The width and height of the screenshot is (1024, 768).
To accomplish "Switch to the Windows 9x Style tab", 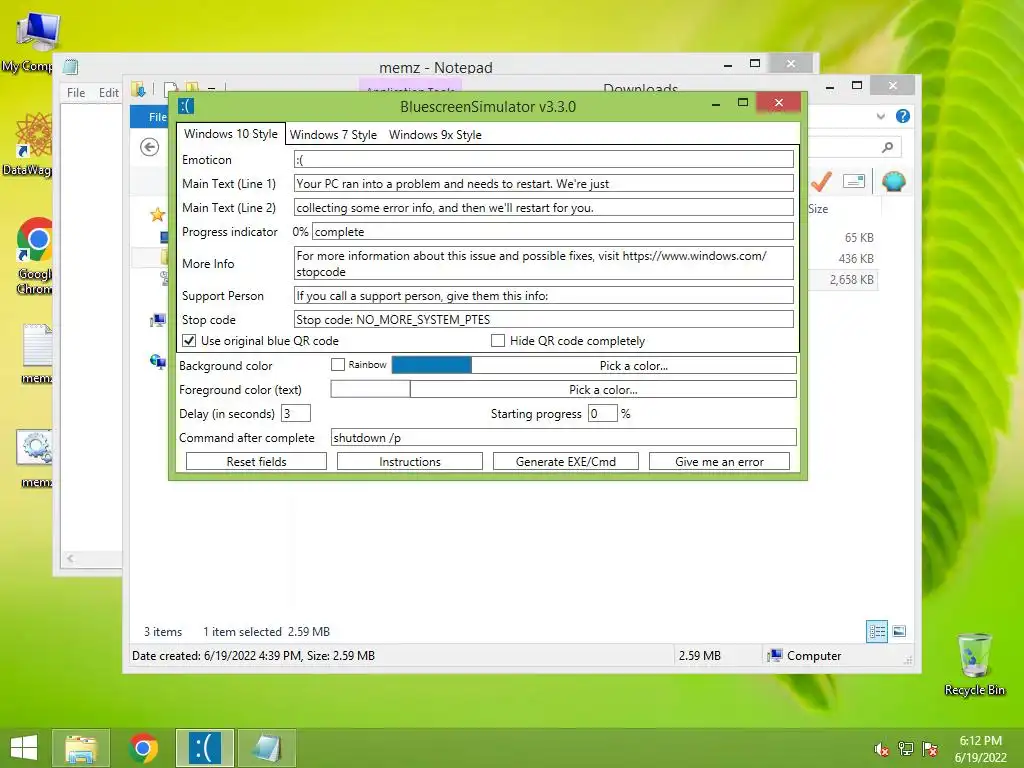I will point(435,135).
